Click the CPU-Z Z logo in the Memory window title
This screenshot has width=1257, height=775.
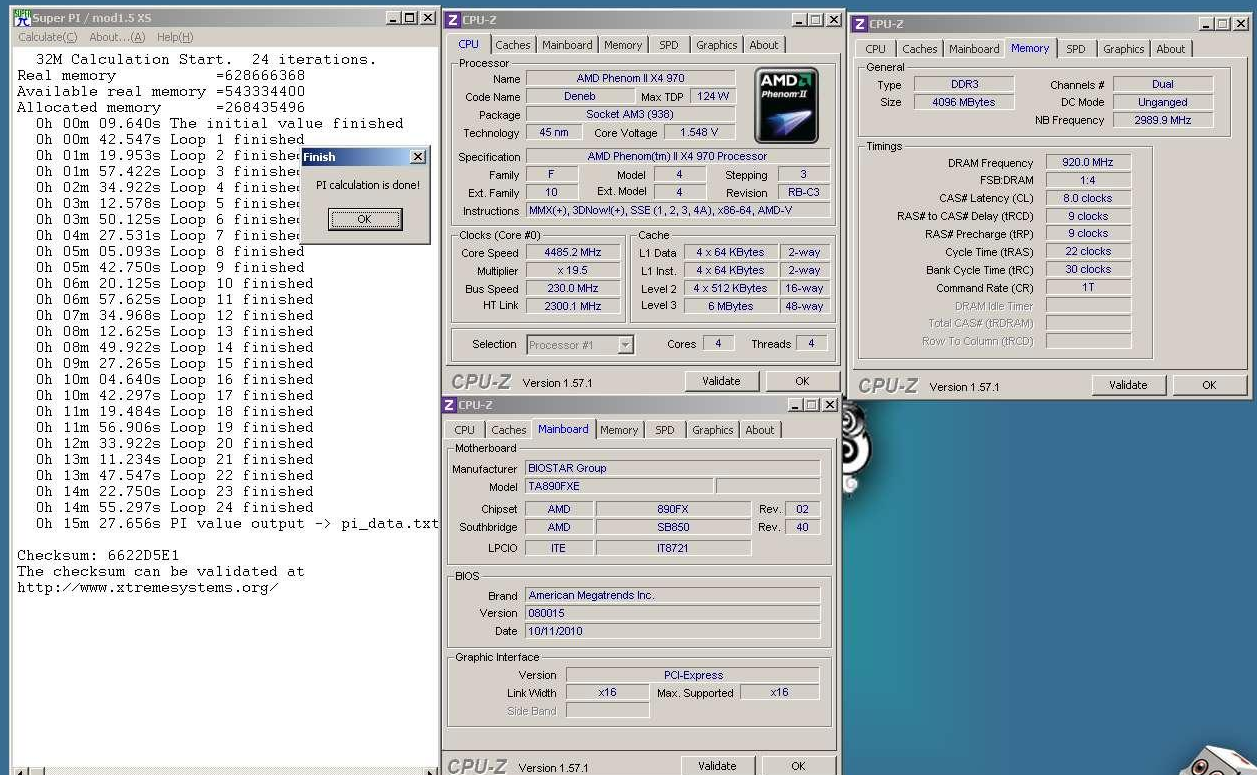click(x=860, y=24)
